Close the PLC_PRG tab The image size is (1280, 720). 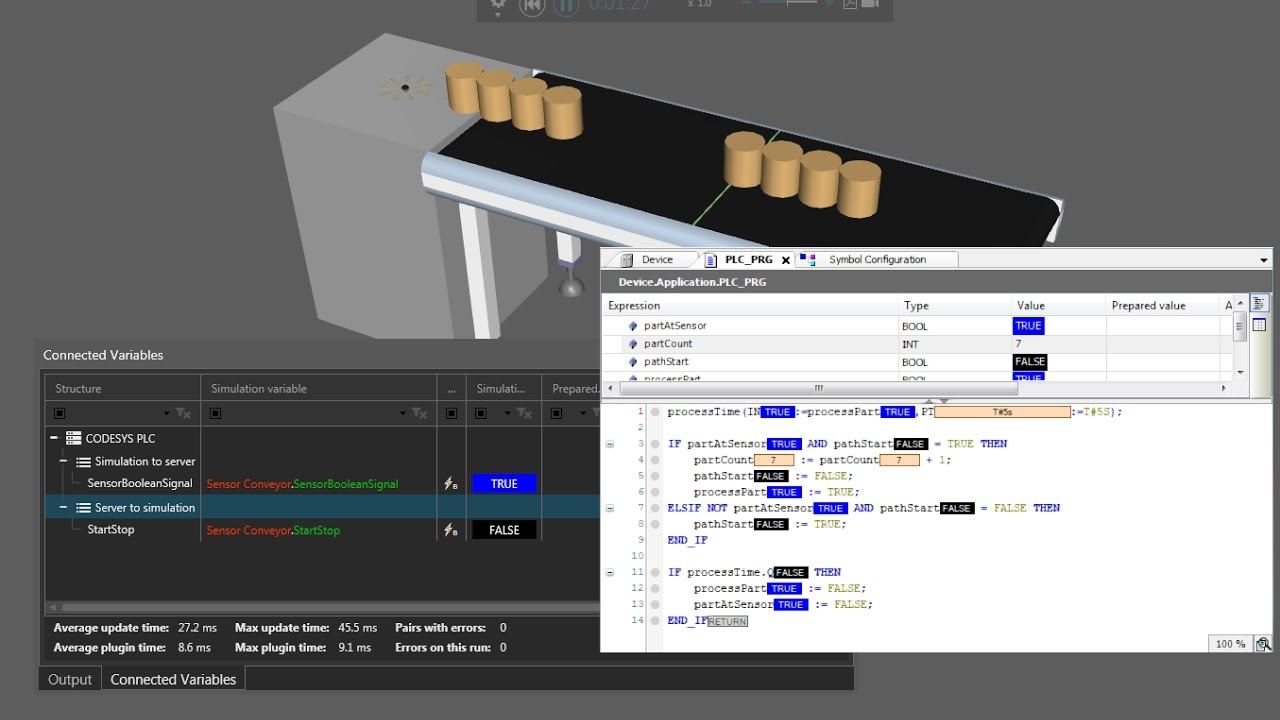click(786, 258)
